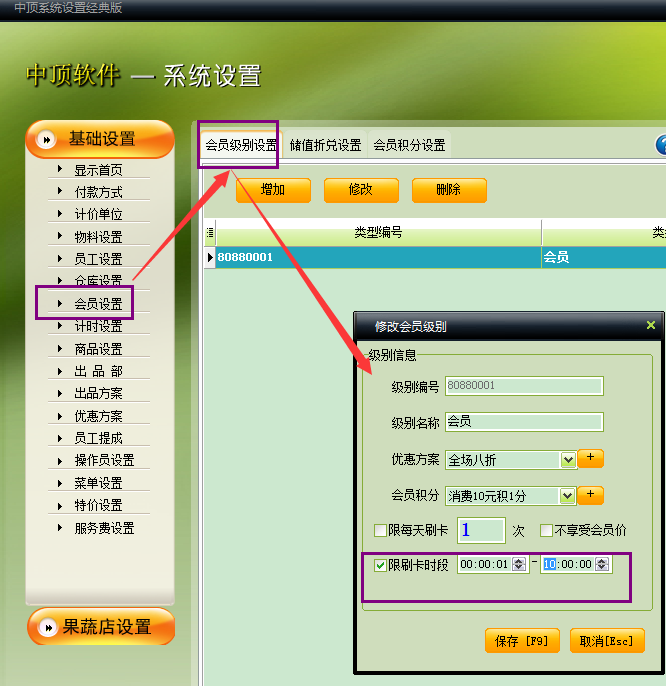Click the blue help question-mark icon
This screenshot has width=666, height=686.
[661, 145]
